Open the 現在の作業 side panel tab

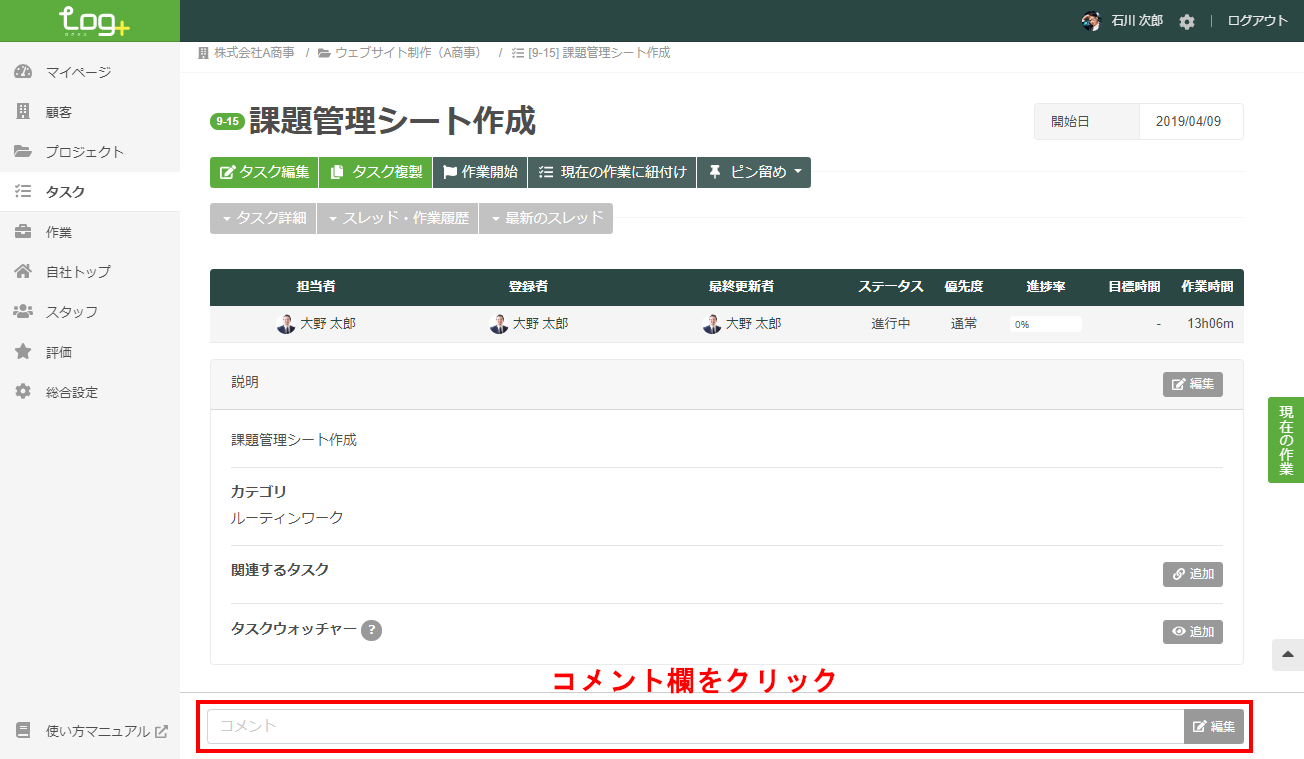click(x=1286, y=440)
